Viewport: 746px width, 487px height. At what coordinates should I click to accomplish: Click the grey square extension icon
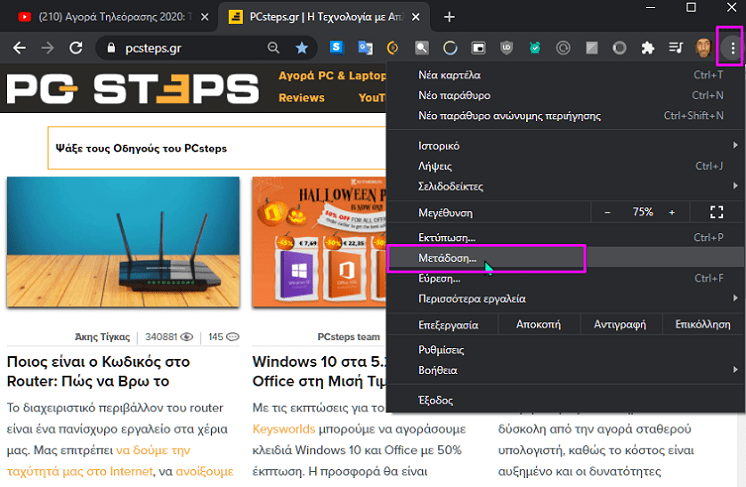[591, 48]
